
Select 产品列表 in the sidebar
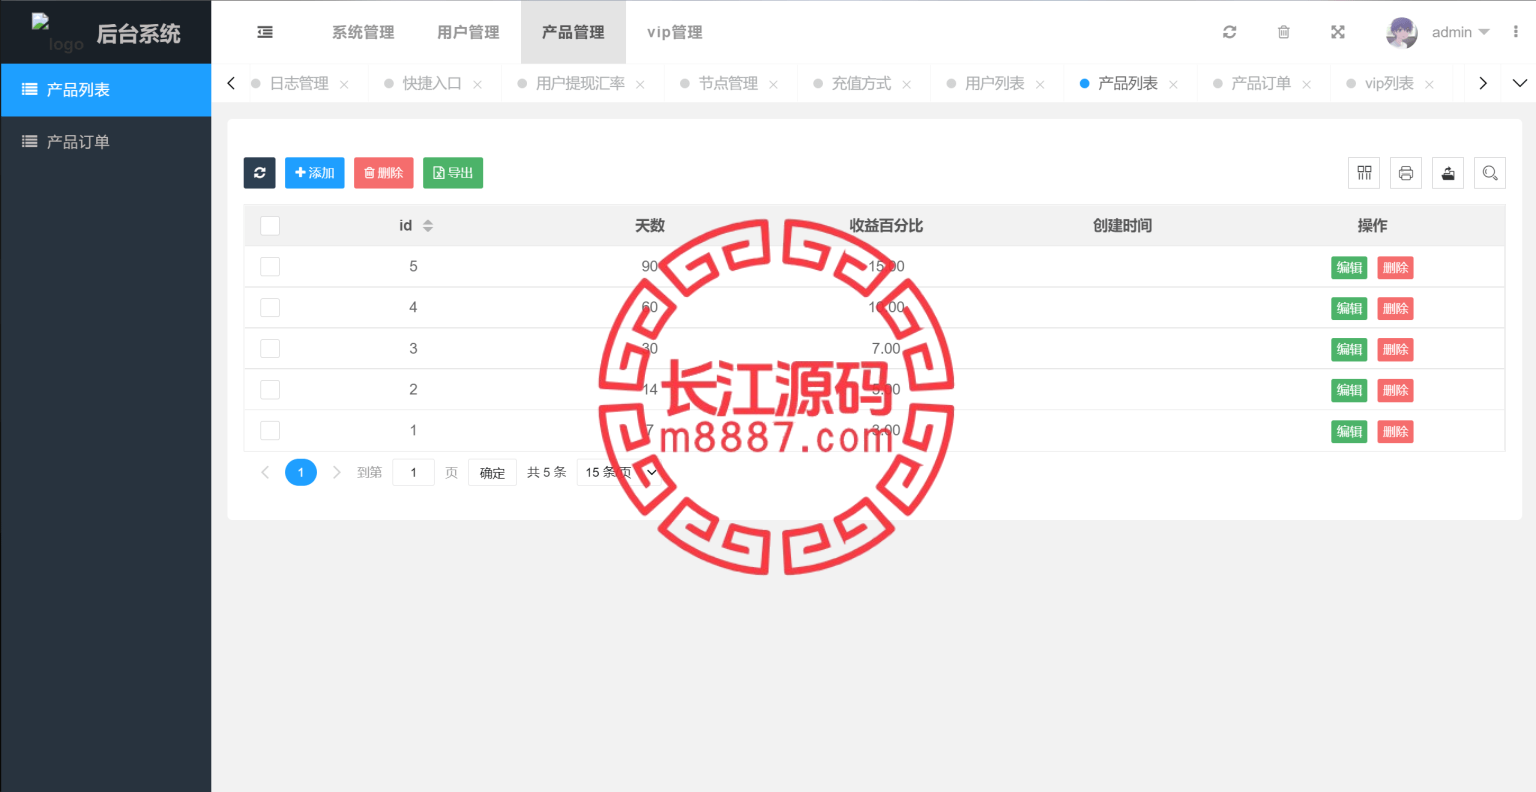[106, 90]
